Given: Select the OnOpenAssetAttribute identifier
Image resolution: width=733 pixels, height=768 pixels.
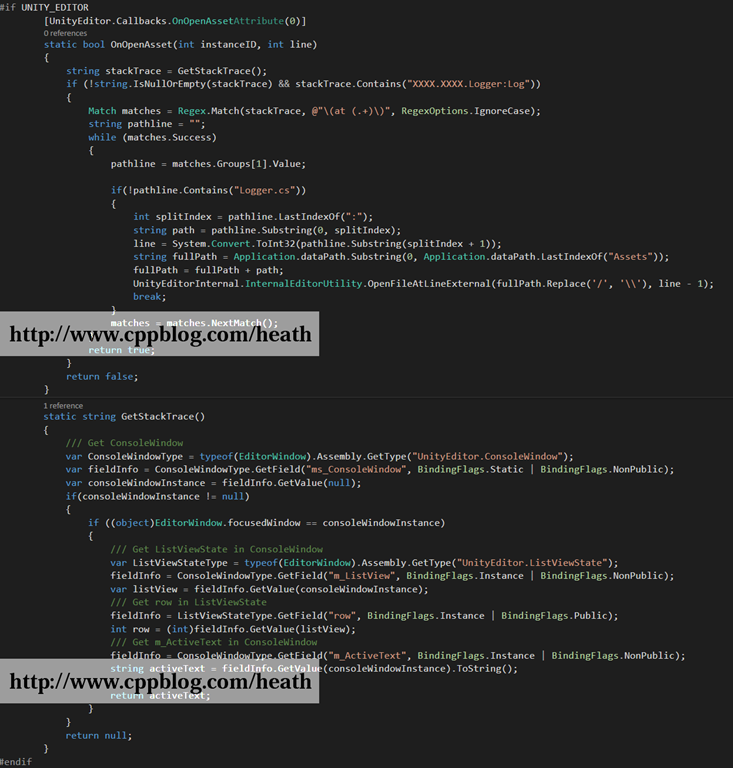Looking at the screenshot, I should (x=228, y=21).
